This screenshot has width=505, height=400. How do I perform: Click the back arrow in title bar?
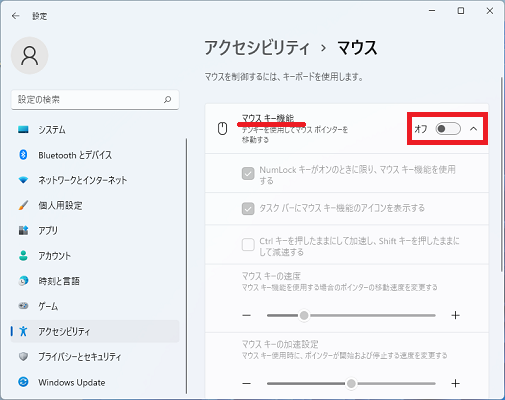coord(16,16)
